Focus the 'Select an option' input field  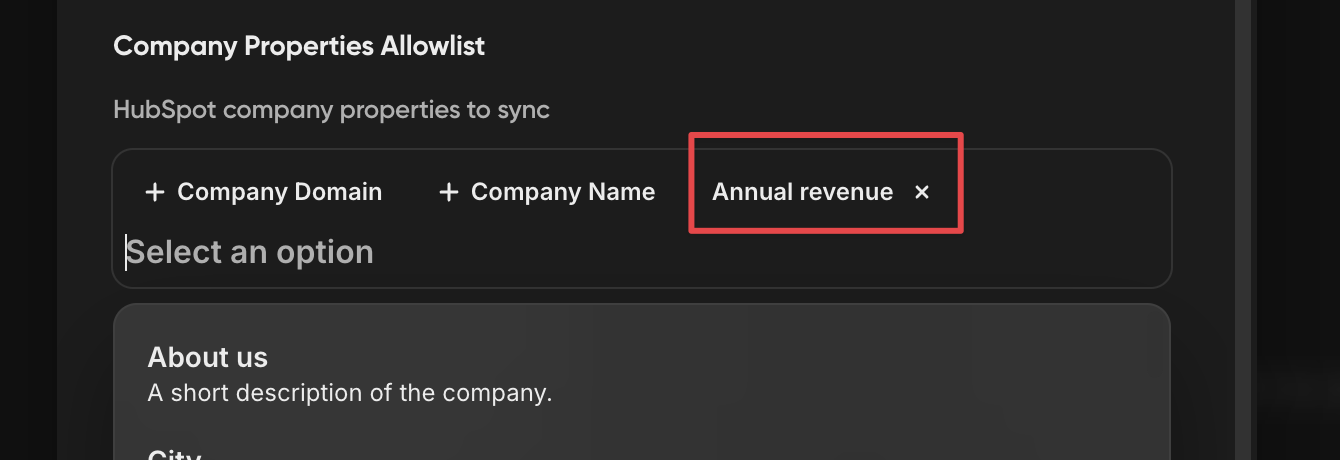[641, 252]
